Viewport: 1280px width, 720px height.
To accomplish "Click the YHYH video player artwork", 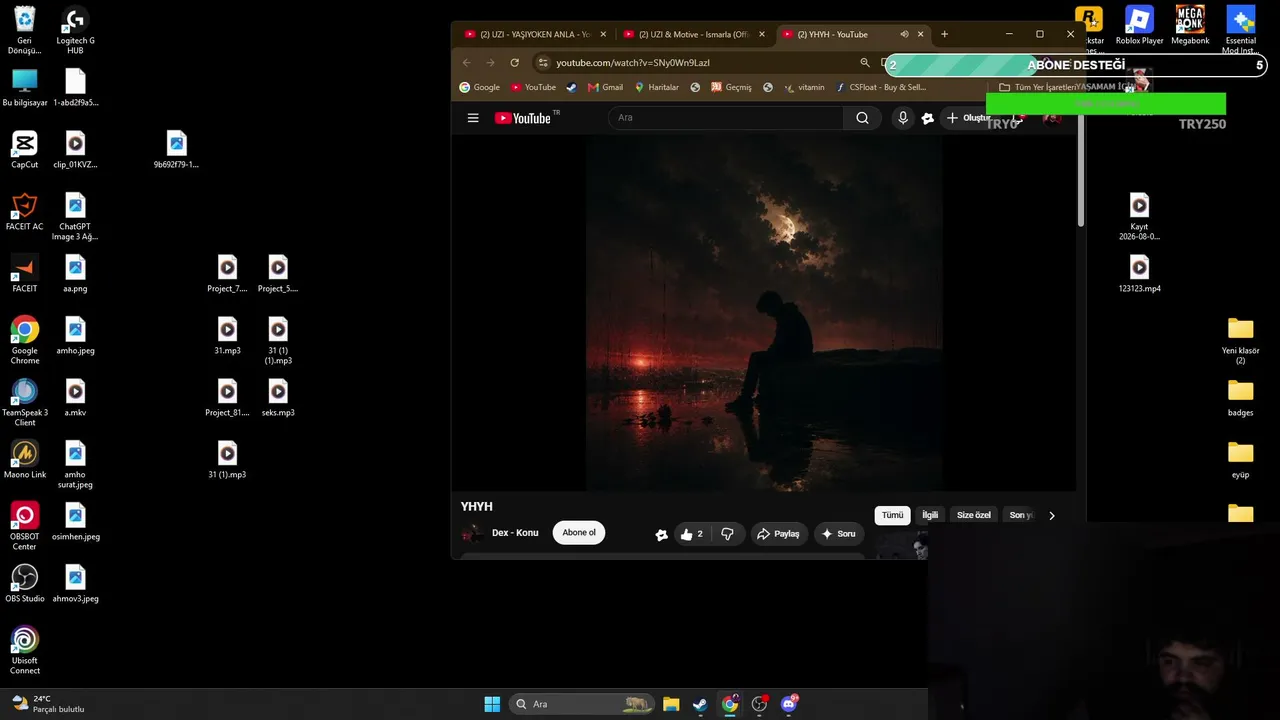I will tap(764, 314).
